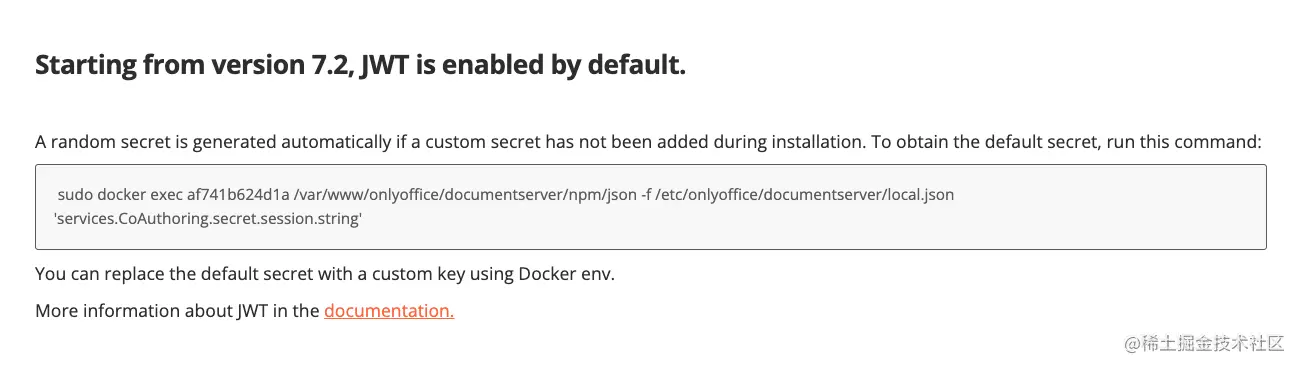This screenshot has width=1298, height=367.
Task: Click the word 'sudo' in the command
Action: pyautogui.click(x=73, y=195)
